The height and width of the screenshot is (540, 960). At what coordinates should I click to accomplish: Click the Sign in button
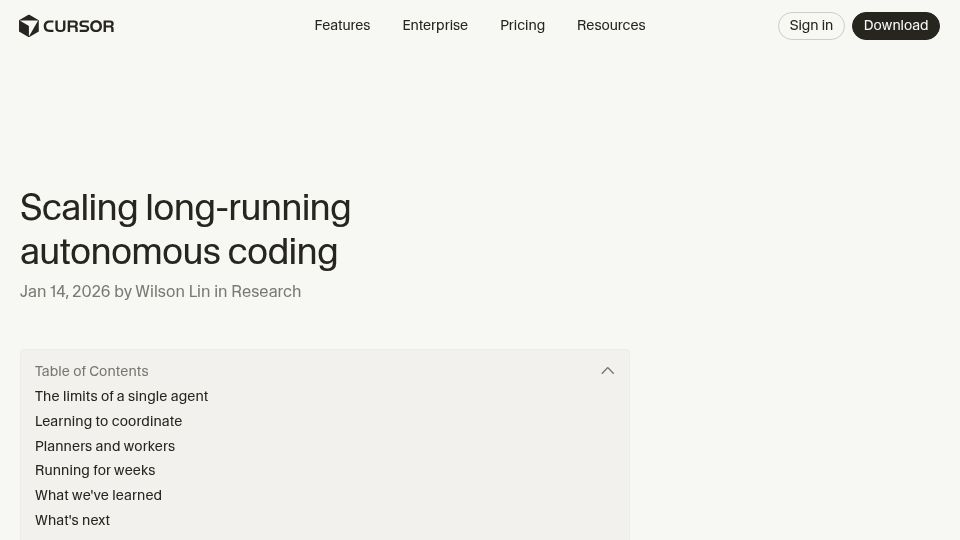tap(811, 26)
